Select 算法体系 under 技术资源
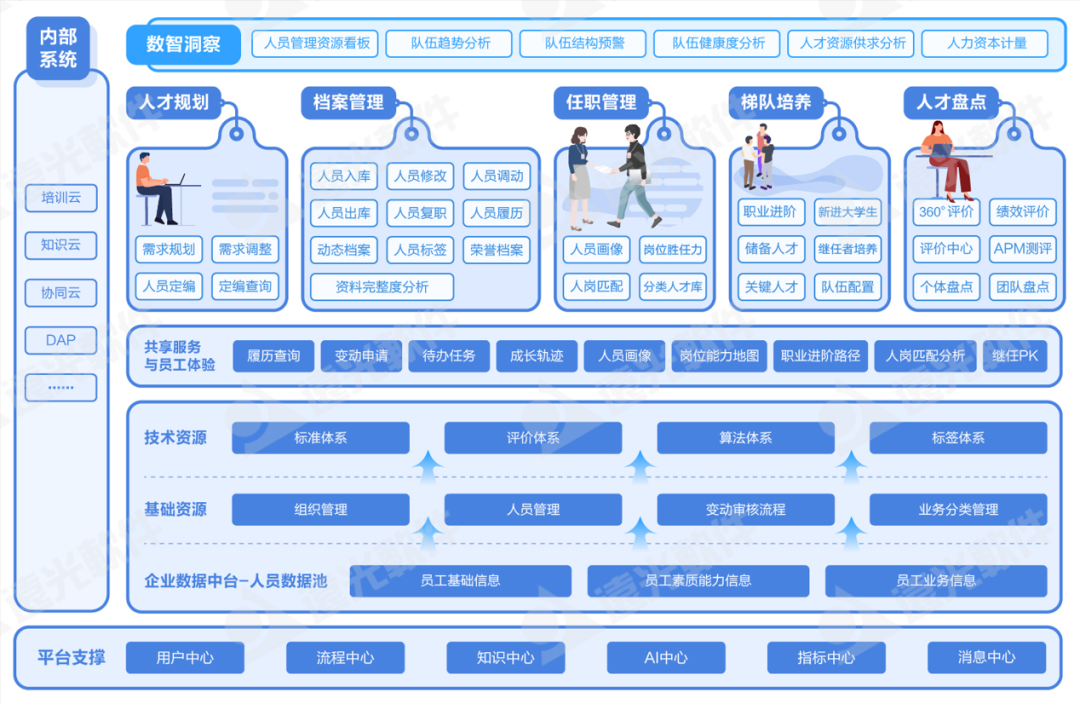 click(x=745, y=437)
